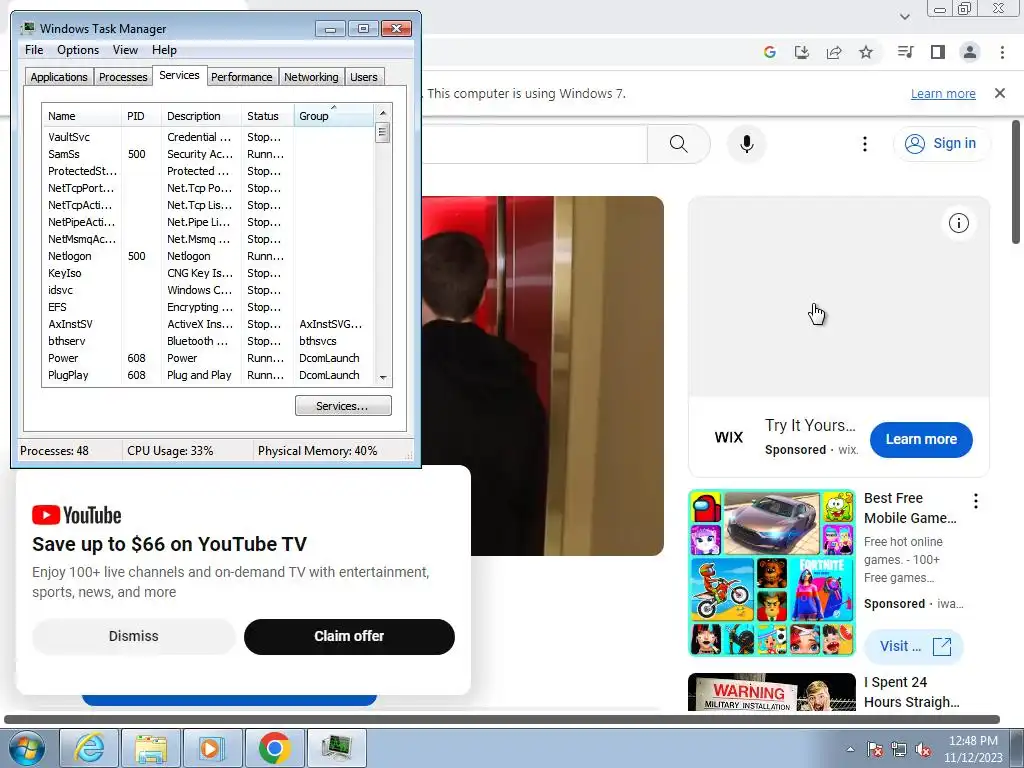Open the taskbar clock showing 12:48 PM
The height and width of the screenshot is (768, 1024).
click(x=972, y=749)
